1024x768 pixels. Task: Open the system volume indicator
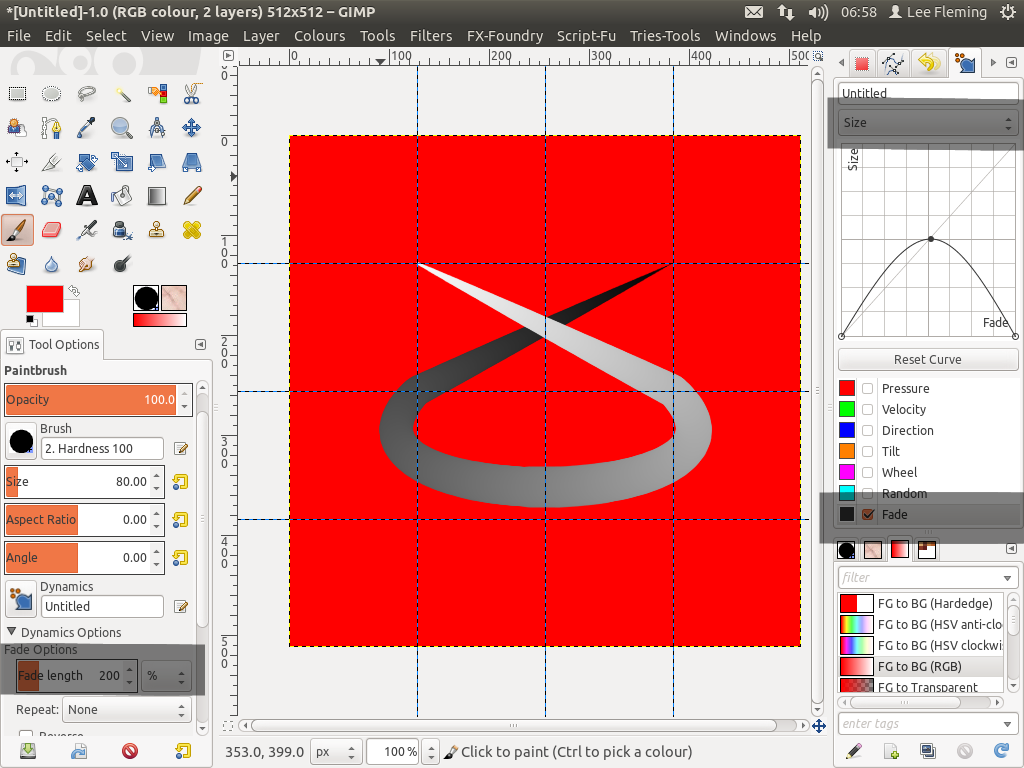point(818,12)
